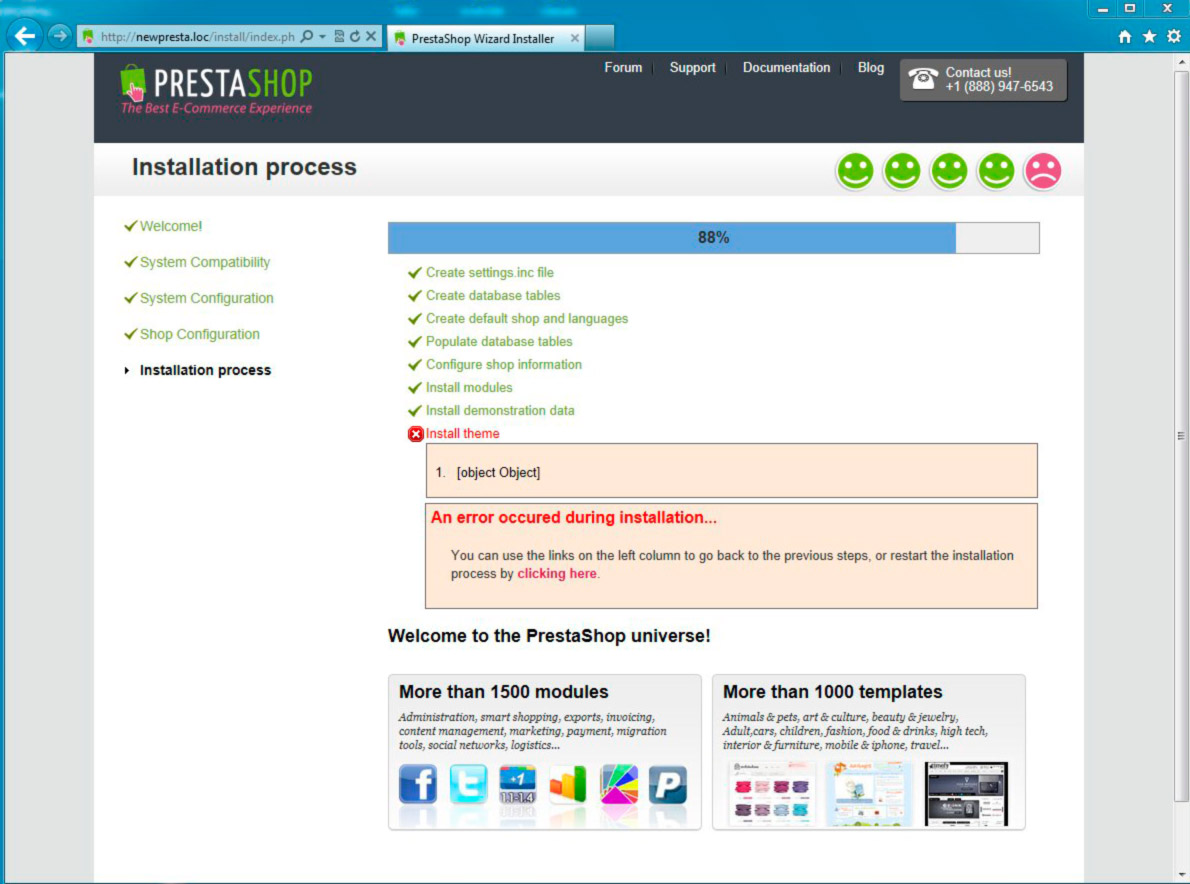Click the PrestaShop logo
The height and width of the screenshot is (884, 1190).
(x=216, y=90)
